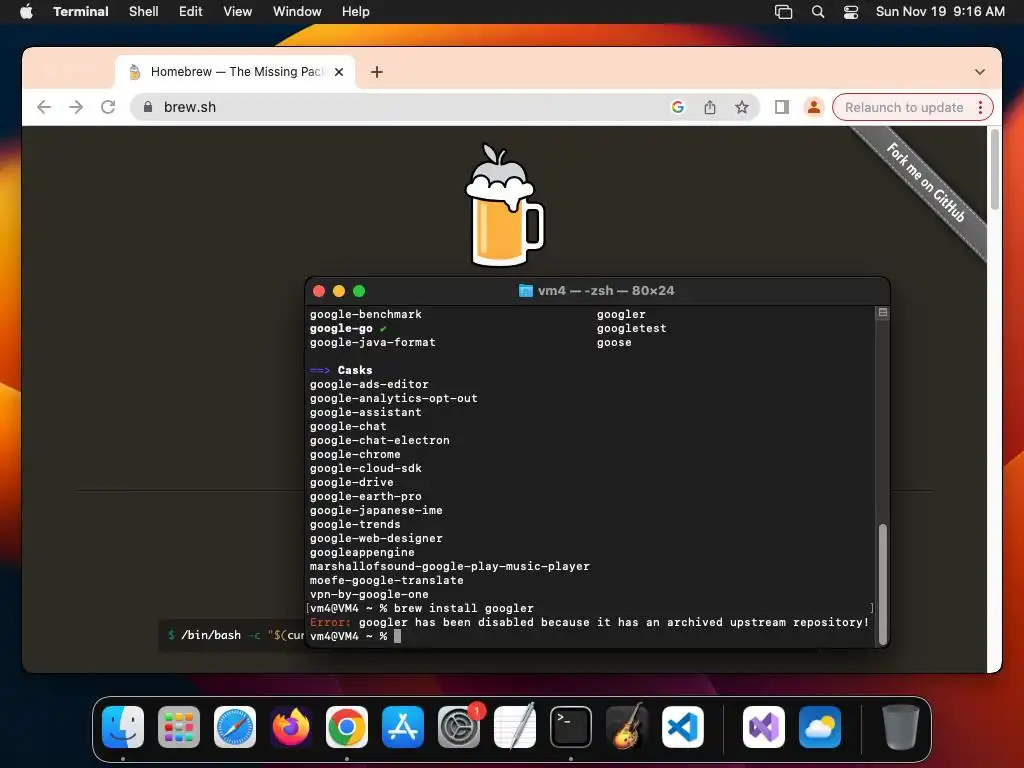Share this page from Chrome toolbar
This screenshot has width=1024, height=768.
710,107
